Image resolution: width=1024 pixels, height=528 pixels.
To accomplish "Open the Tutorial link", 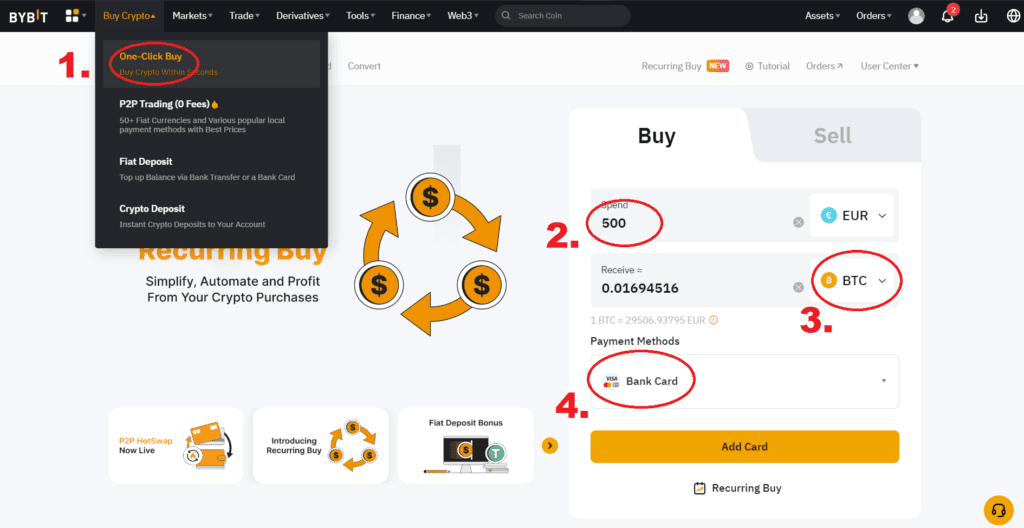I will coord(767,66).
